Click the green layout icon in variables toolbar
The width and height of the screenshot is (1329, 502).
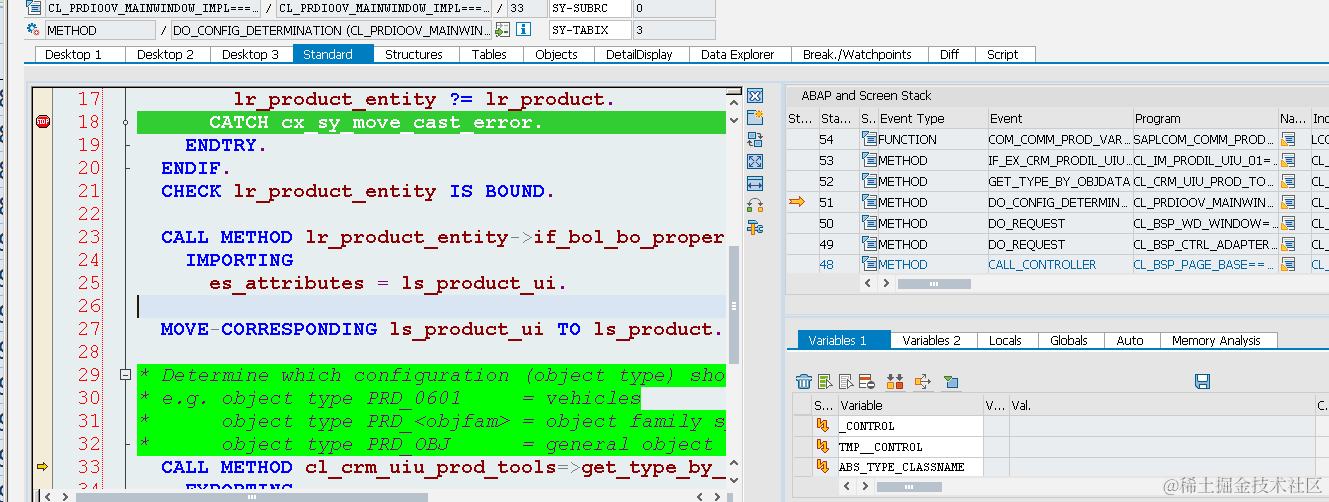point(950,382)
